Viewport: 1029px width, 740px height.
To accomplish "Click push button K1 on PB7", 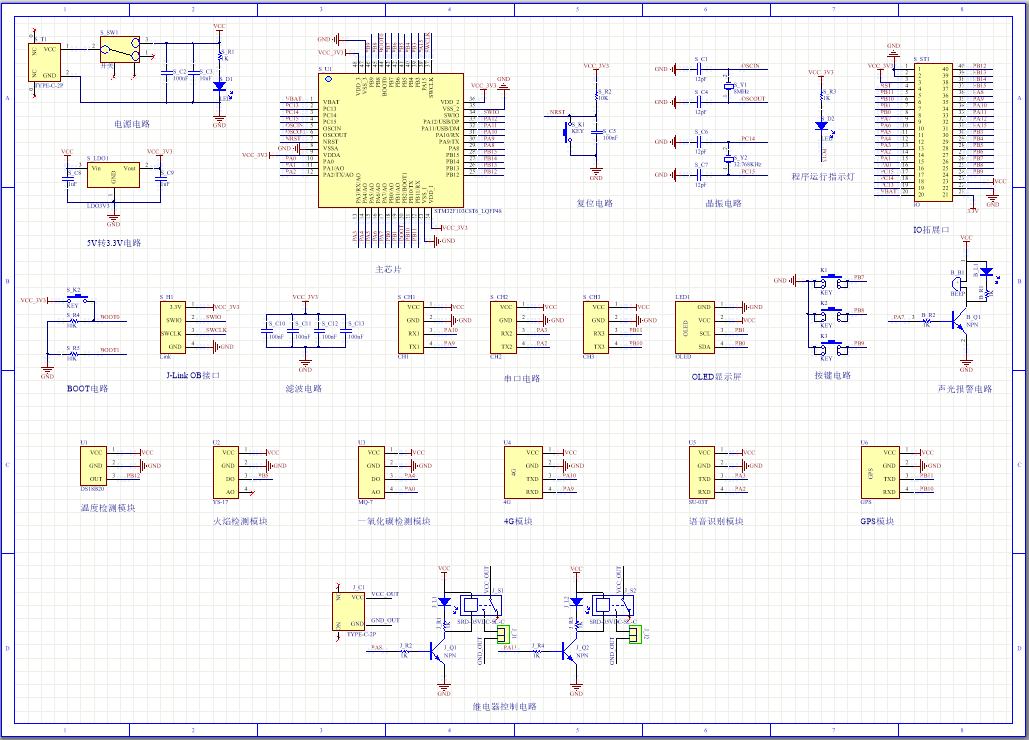I will (x=831, y=282).
